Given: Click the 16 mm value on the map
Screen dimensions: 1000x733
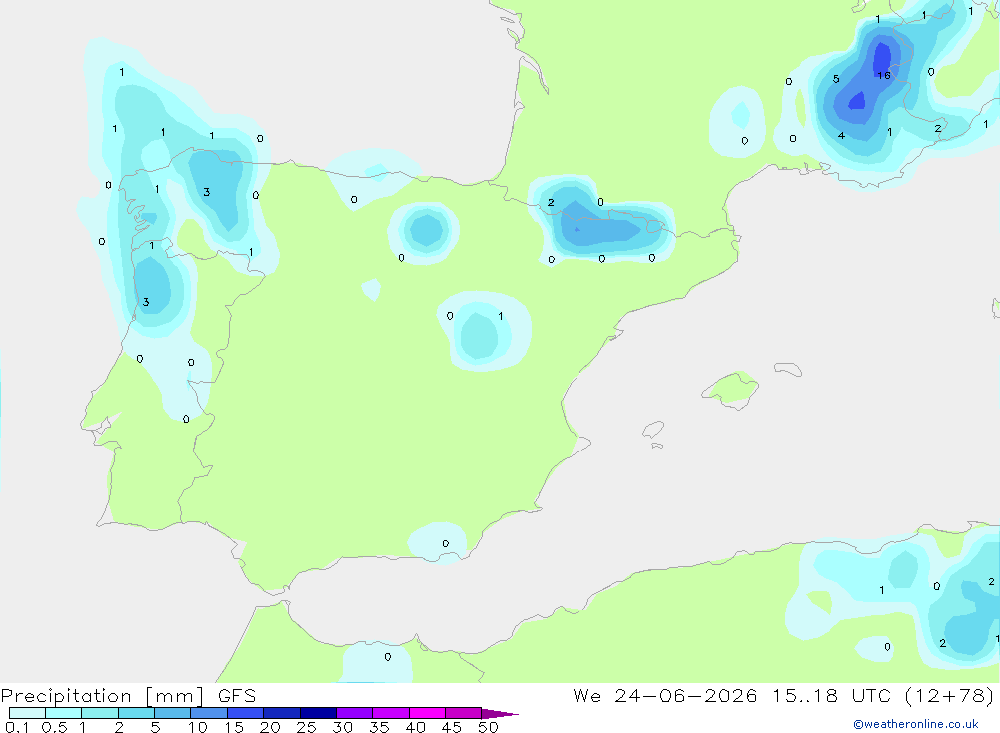Looking at the screenshot, I should (883, 75).
